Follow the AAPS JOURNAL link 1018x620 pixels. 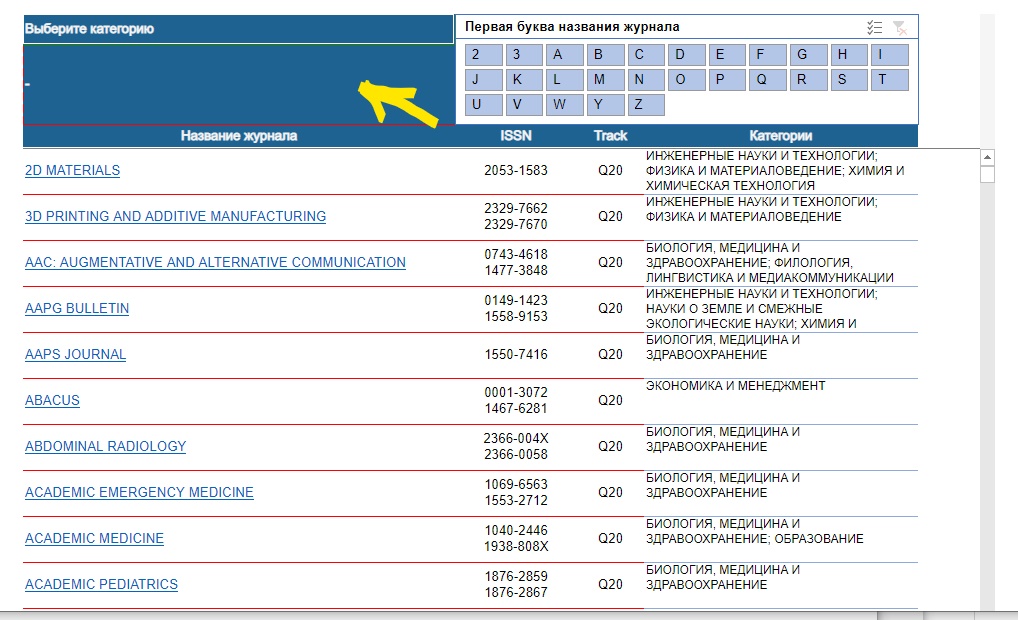(75, 354)
